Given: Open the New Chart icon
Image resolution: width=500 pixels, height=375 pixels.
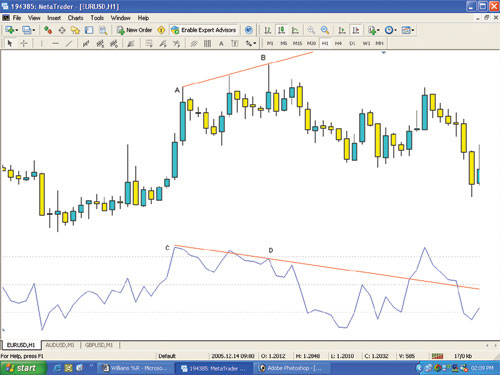Looking at the screenshot, I should coord(9,30).
